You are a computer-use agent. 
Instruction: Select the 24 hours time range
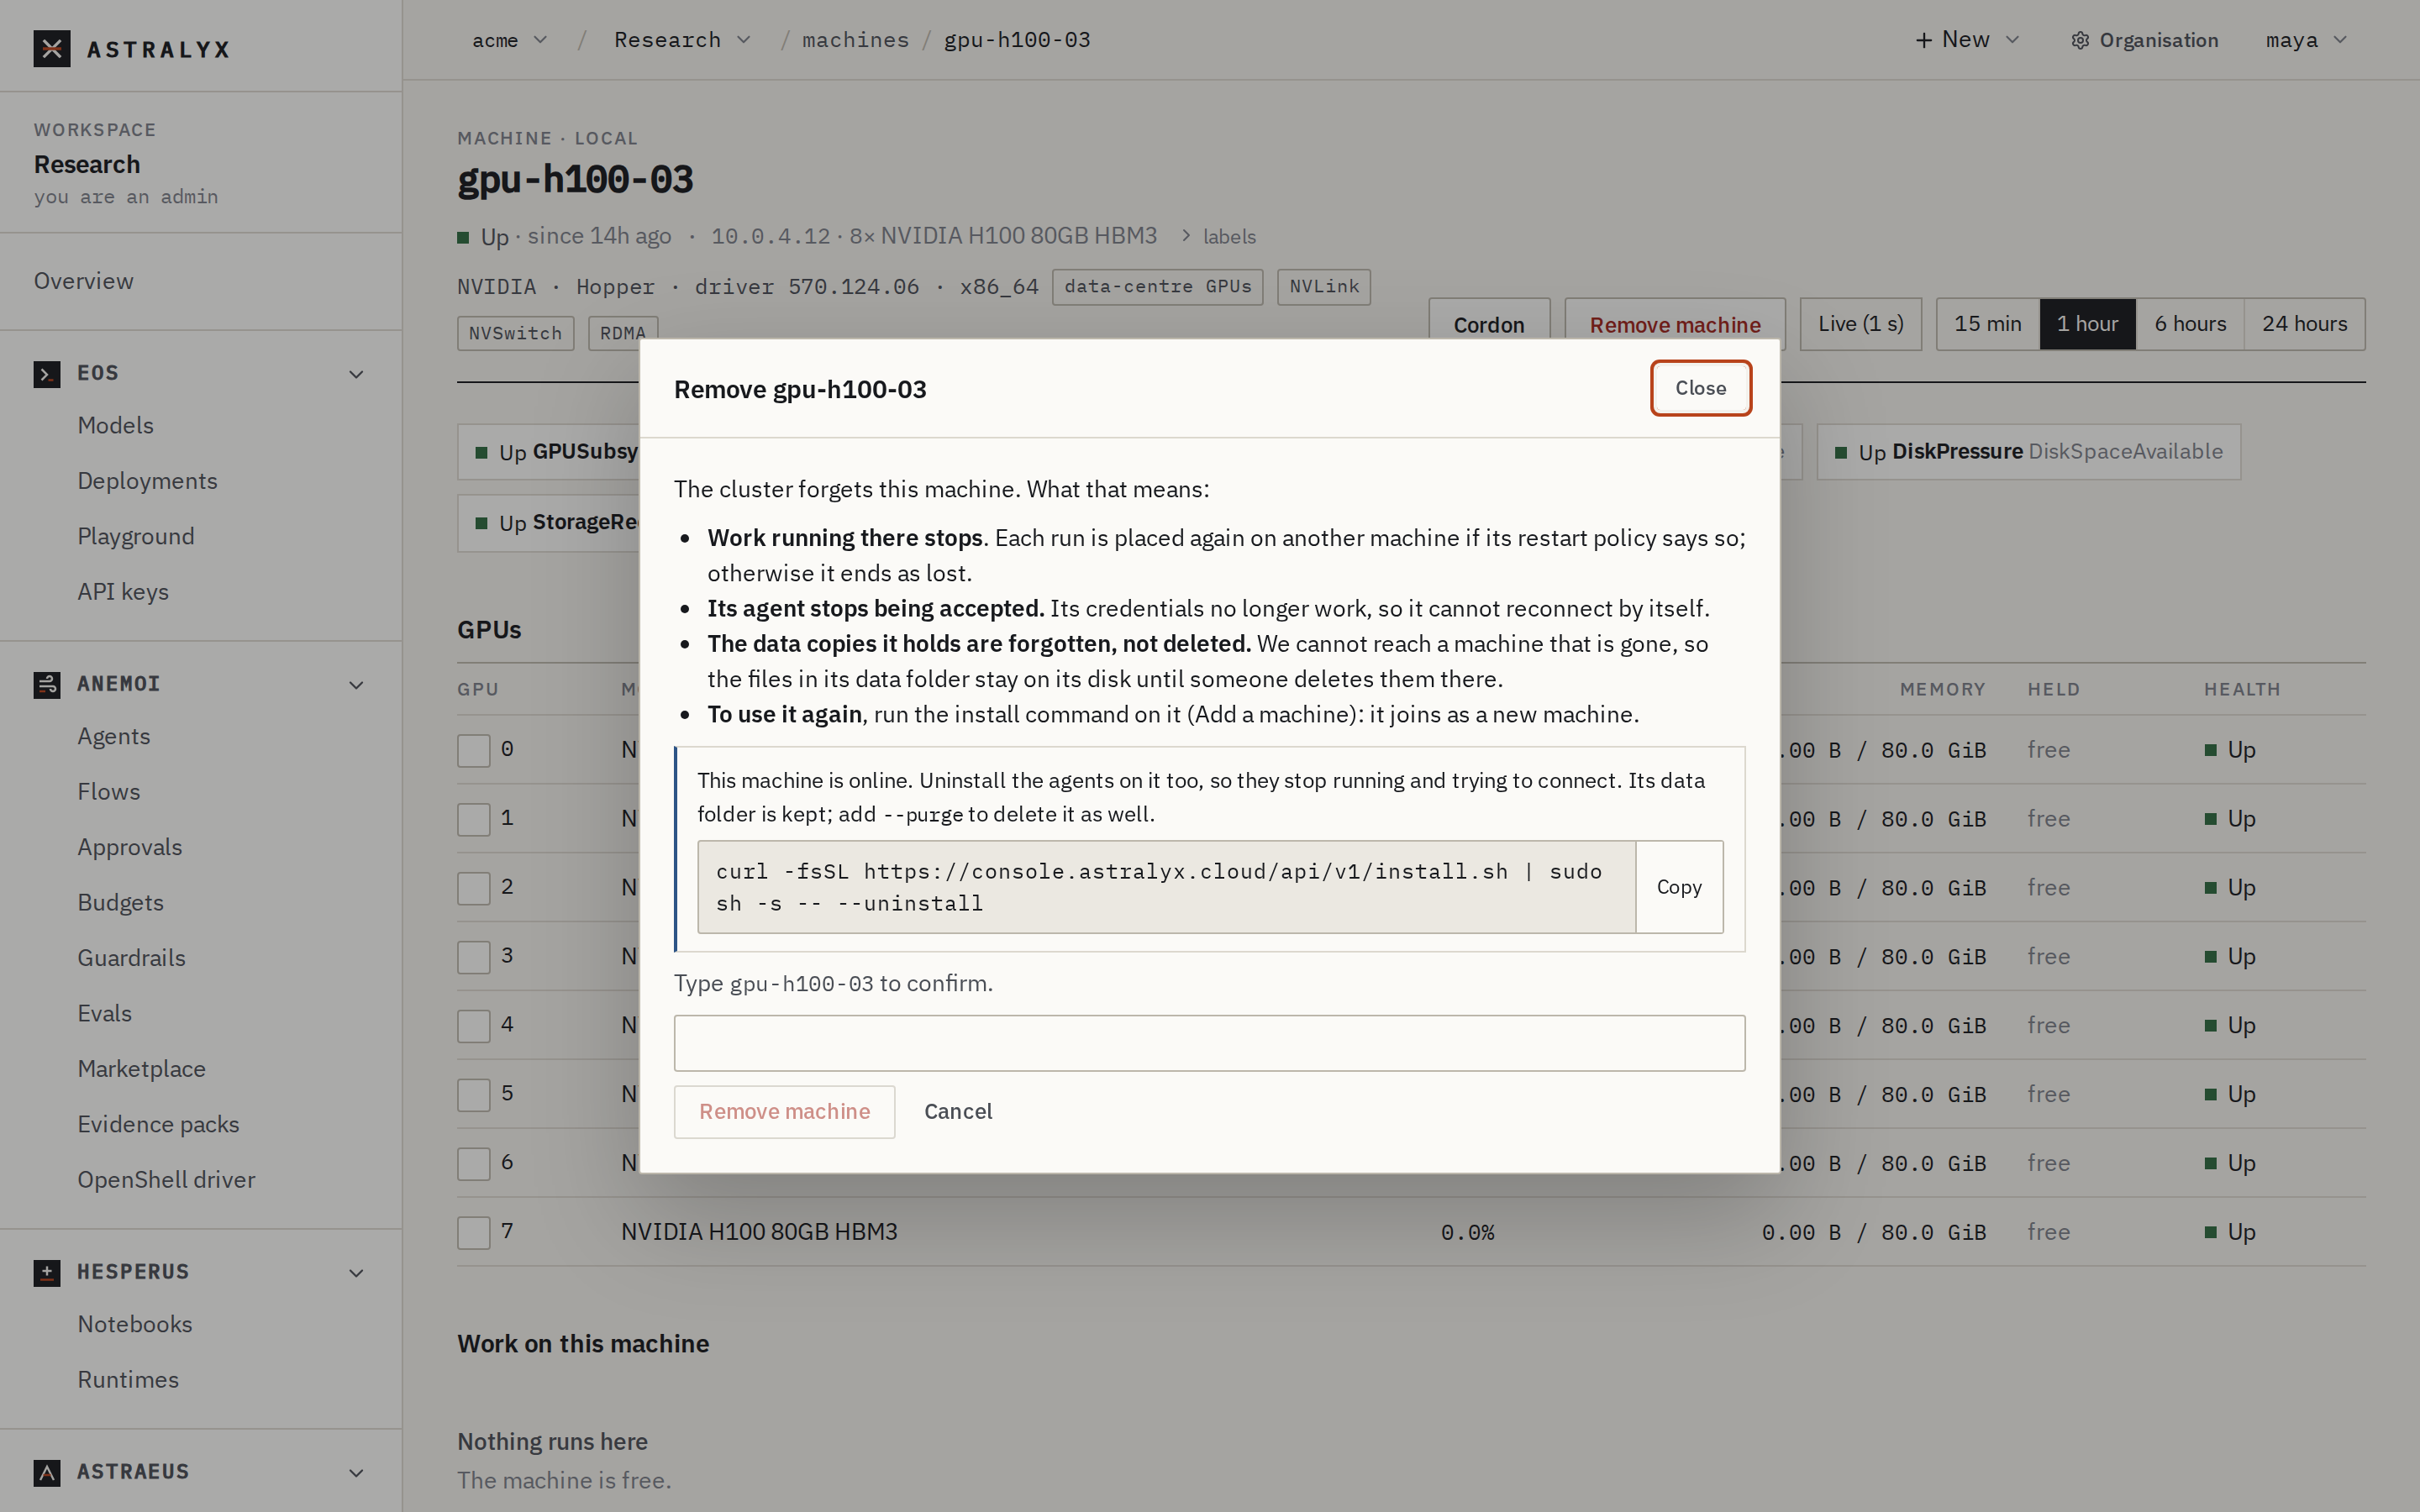(x=2304, y=324)
